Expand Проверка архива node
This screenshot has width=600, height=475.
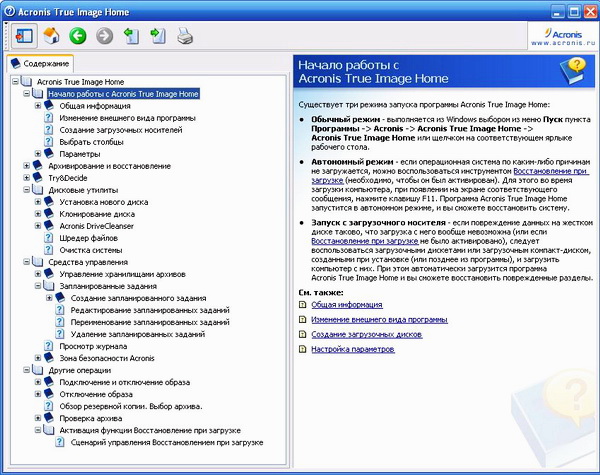(x=38, y=418)
